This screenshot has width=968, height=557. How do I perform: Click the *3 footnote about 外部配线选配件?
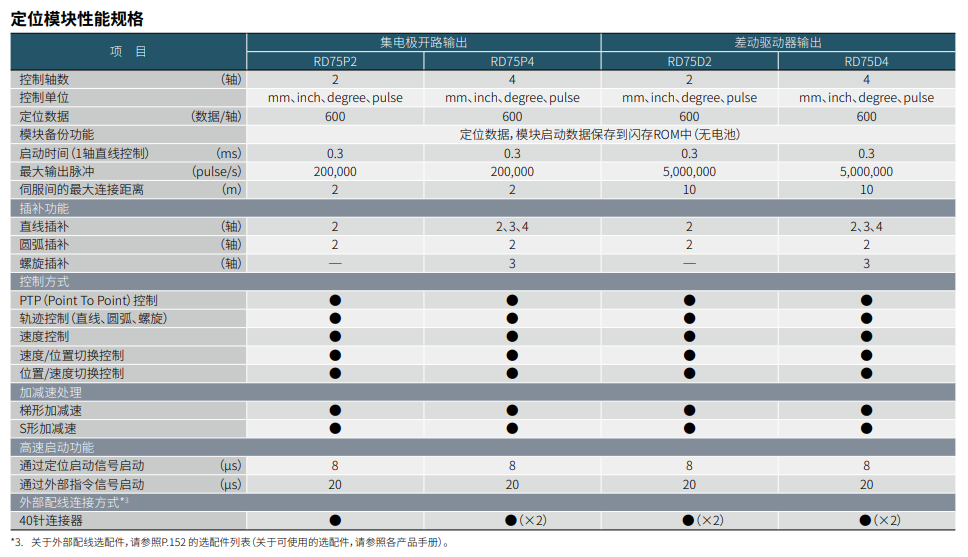click(231, 542)
